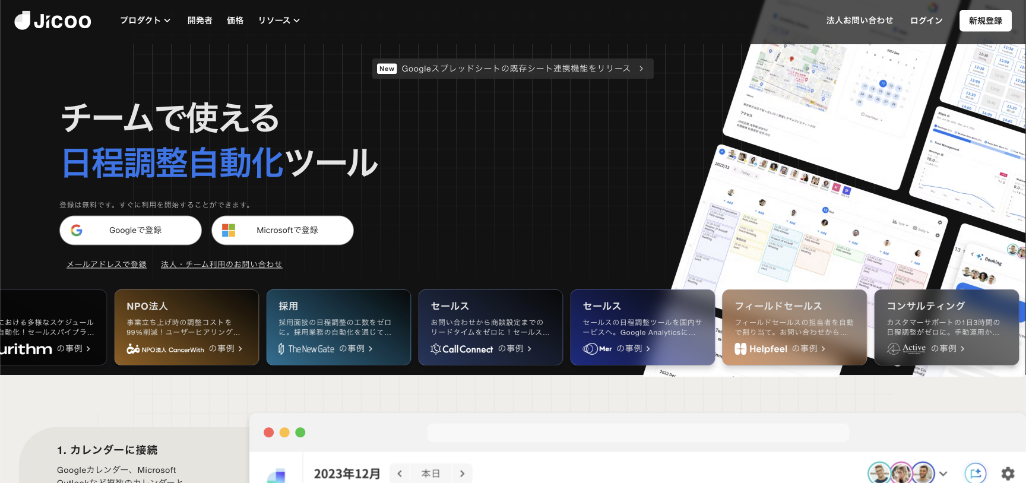Open the 価格 page
This screenshot has height=483, width=1026.
click(235, 20)
